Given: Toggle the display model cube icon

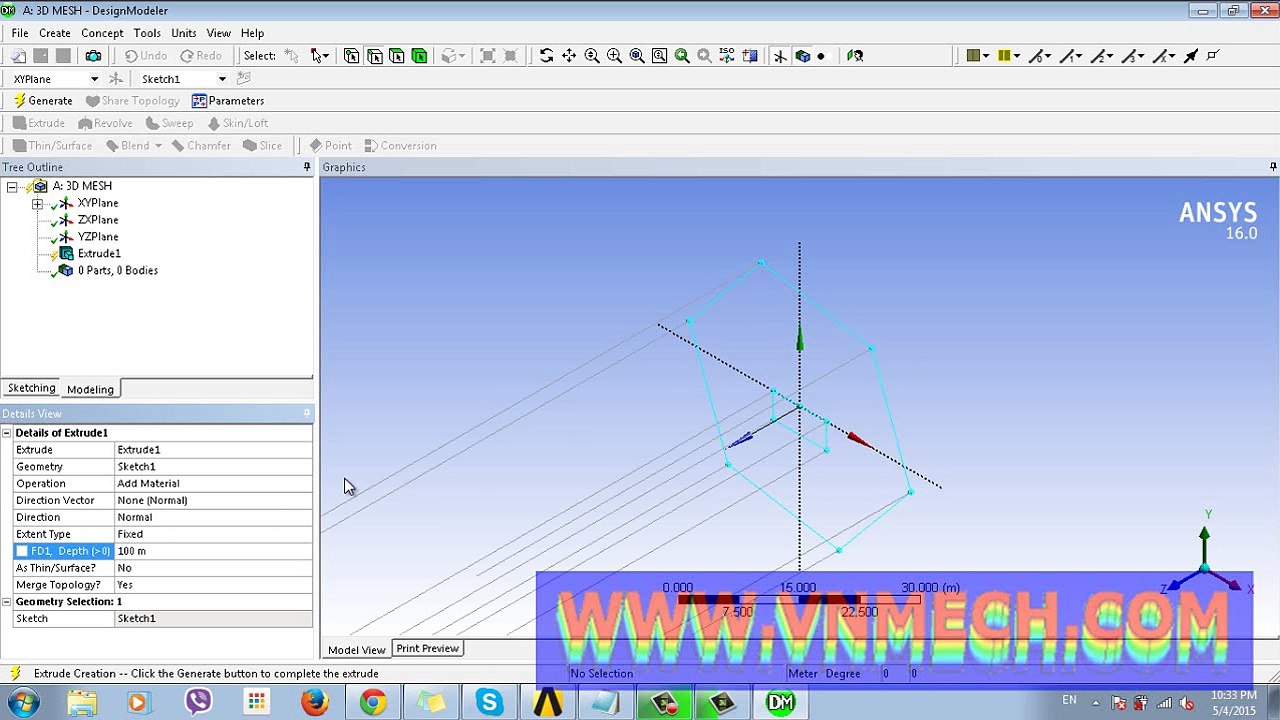Looking at the screenshot, I should [x=802, y=56].
